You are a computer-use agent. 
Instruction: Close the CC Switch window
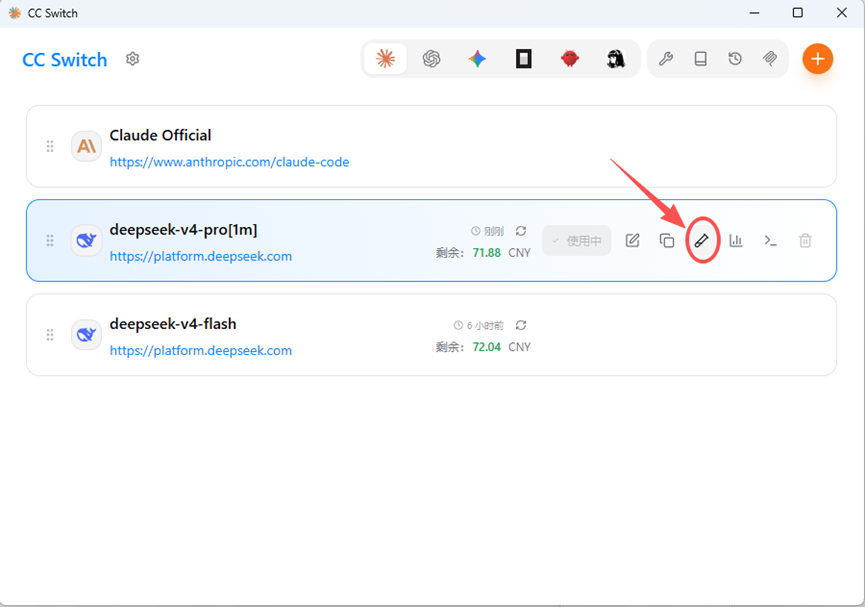[x=842, y=13]
